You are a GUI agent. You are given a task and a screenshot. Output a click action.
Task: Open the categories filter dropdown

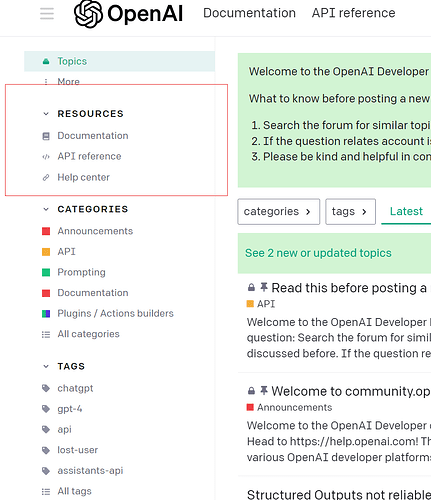point(279,212)
